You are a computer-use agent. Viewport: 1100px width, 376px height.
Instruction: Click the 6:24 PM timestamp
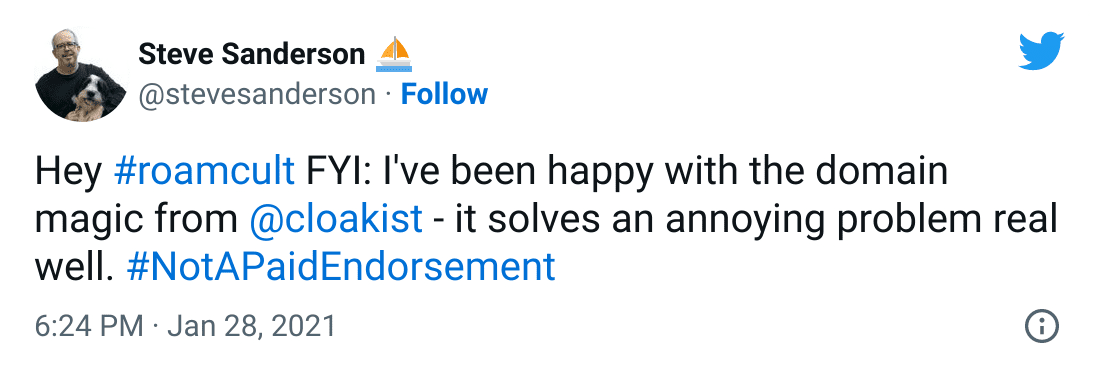pos(88,326)
